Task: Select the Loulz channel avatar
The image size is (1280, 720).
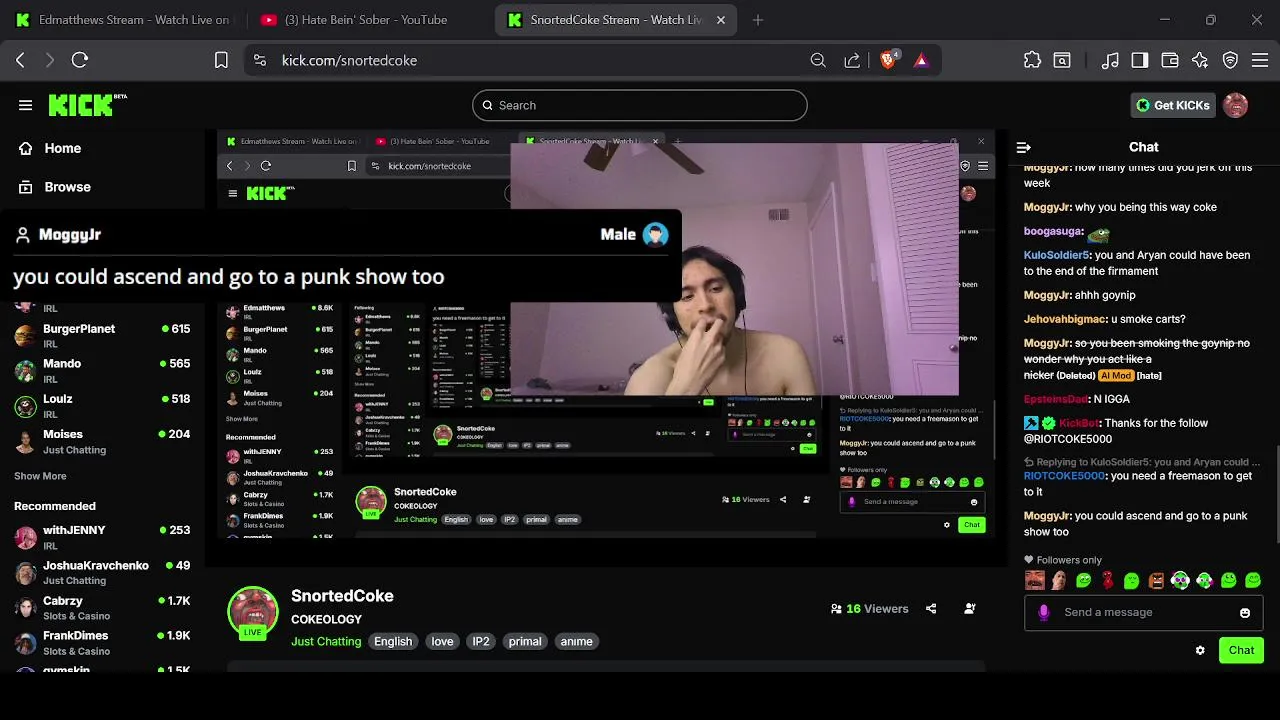Action: pos(25,406)
